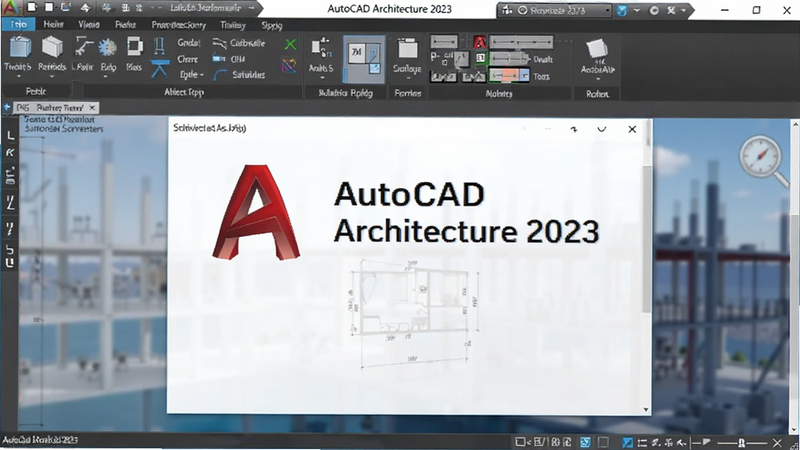
Task: Click the multicolored square icon below green X
Action: [x=289, y=65]
